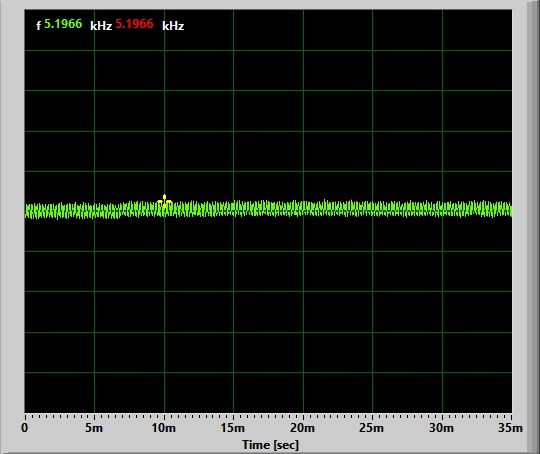Click the green waveform at 20m
The image size is (540, 454).
click(303, 209)
